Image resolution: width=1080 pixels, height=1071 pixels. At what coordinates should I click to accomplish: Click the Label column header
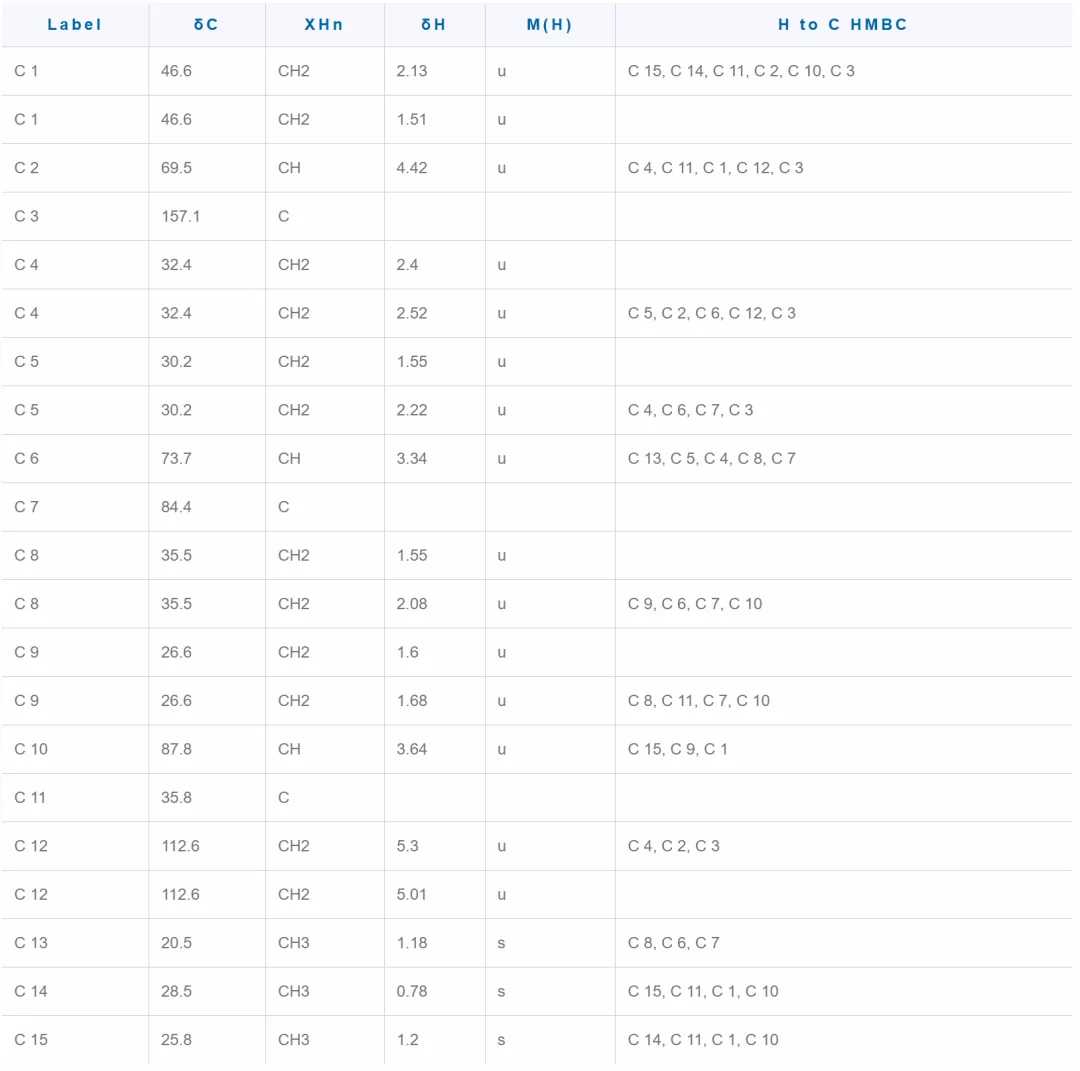pyautogui.click(x=74, y=25)
